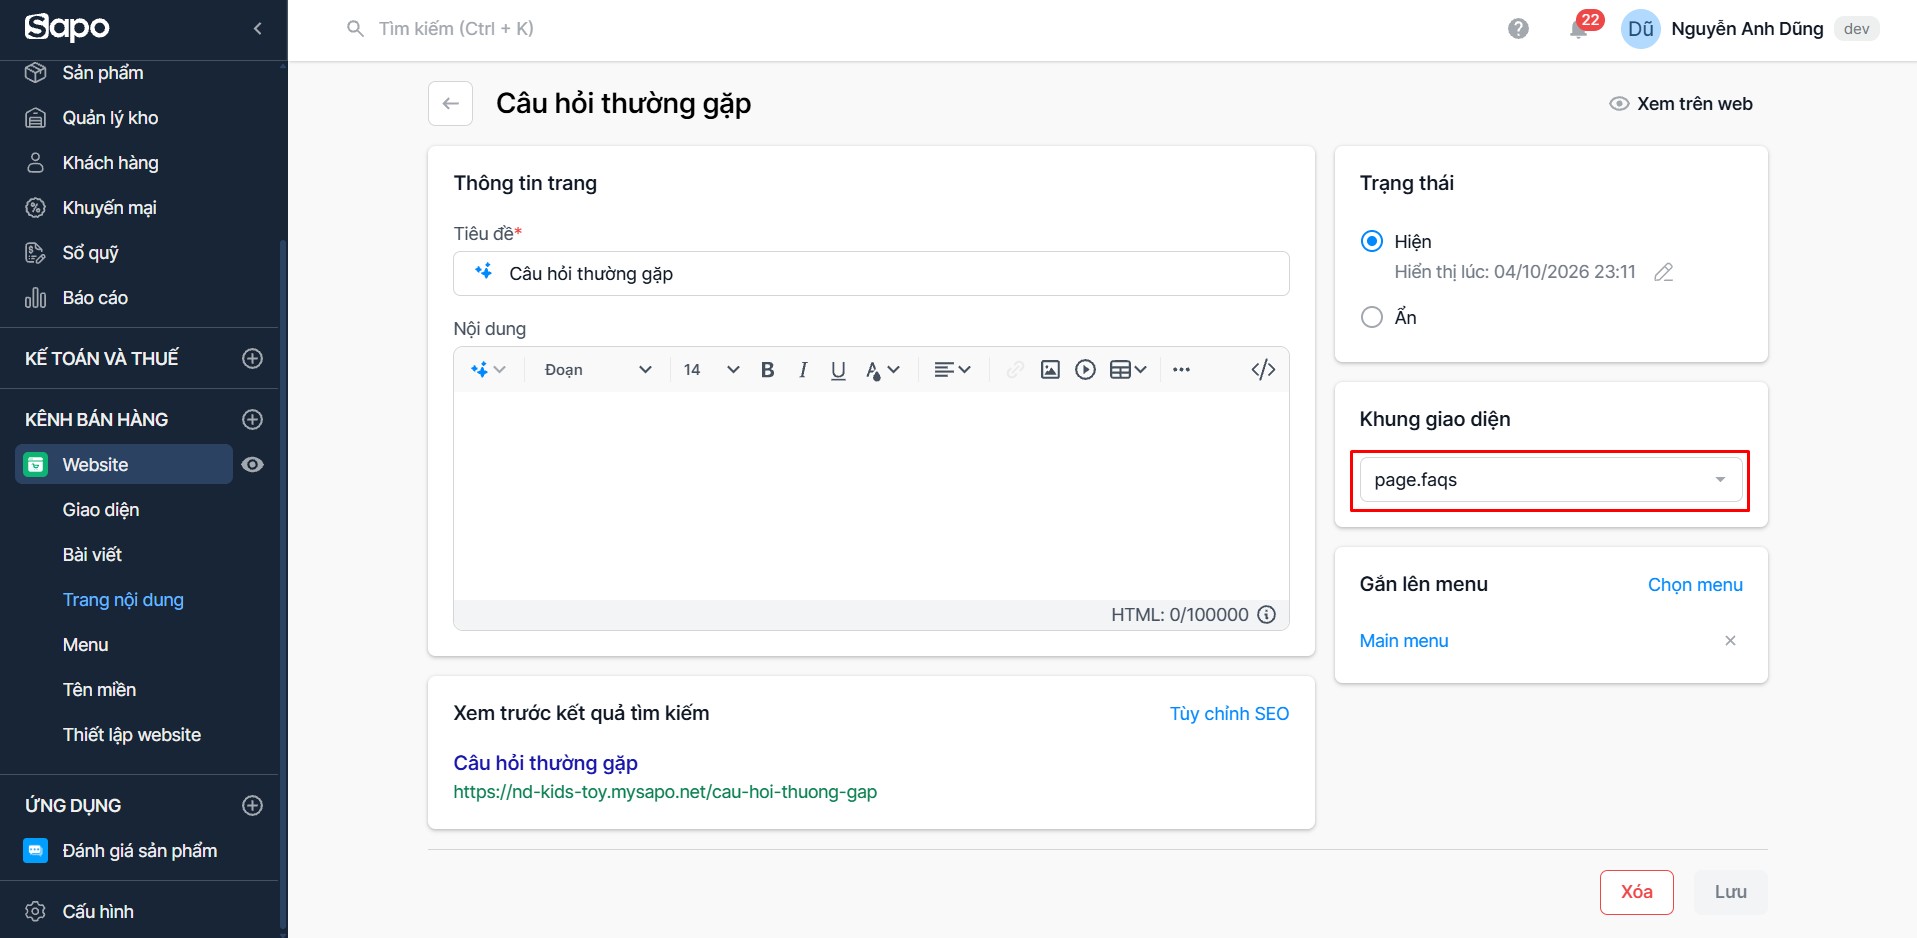Click the disabled link icon in the editor toolbar

click(x=1014, y=370)
